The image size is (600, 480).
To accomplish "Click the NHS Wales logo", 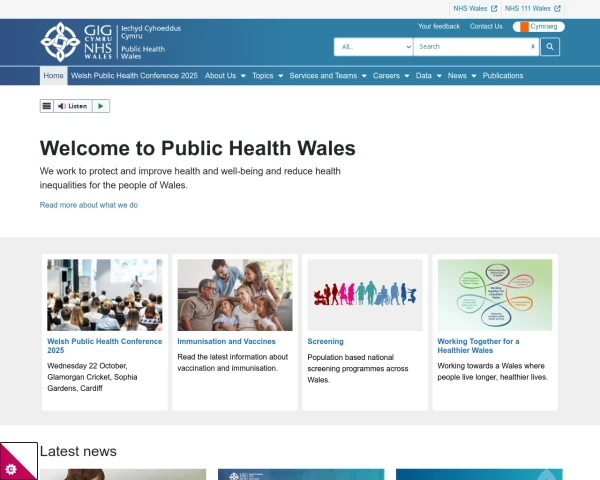I will coord(111,42).
